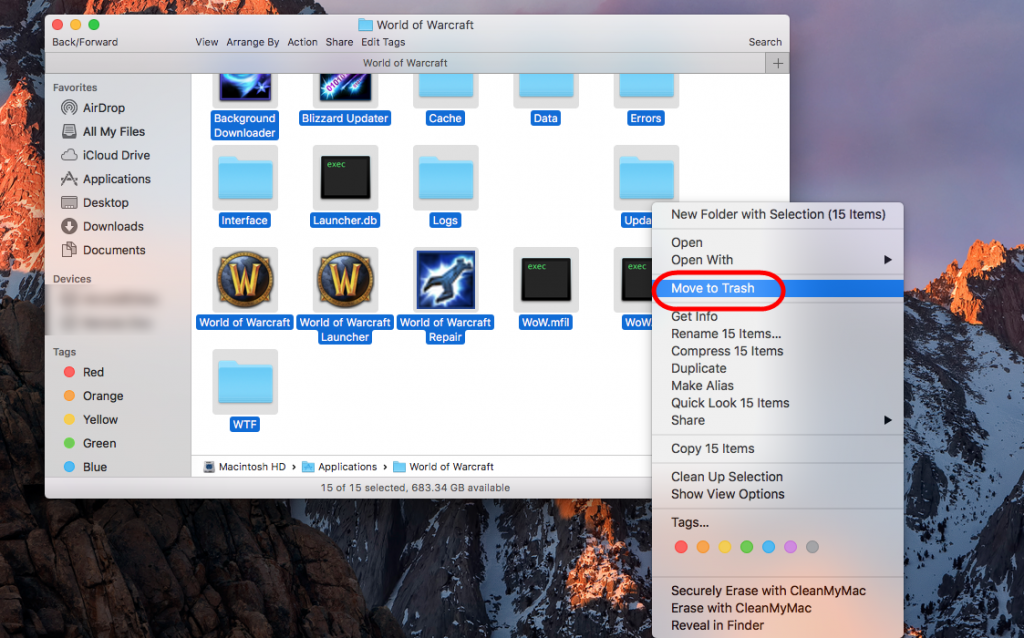1024x638 pixels.
Task: Open the Data folder
Action: pyautogui.click(x=545, y=85)
